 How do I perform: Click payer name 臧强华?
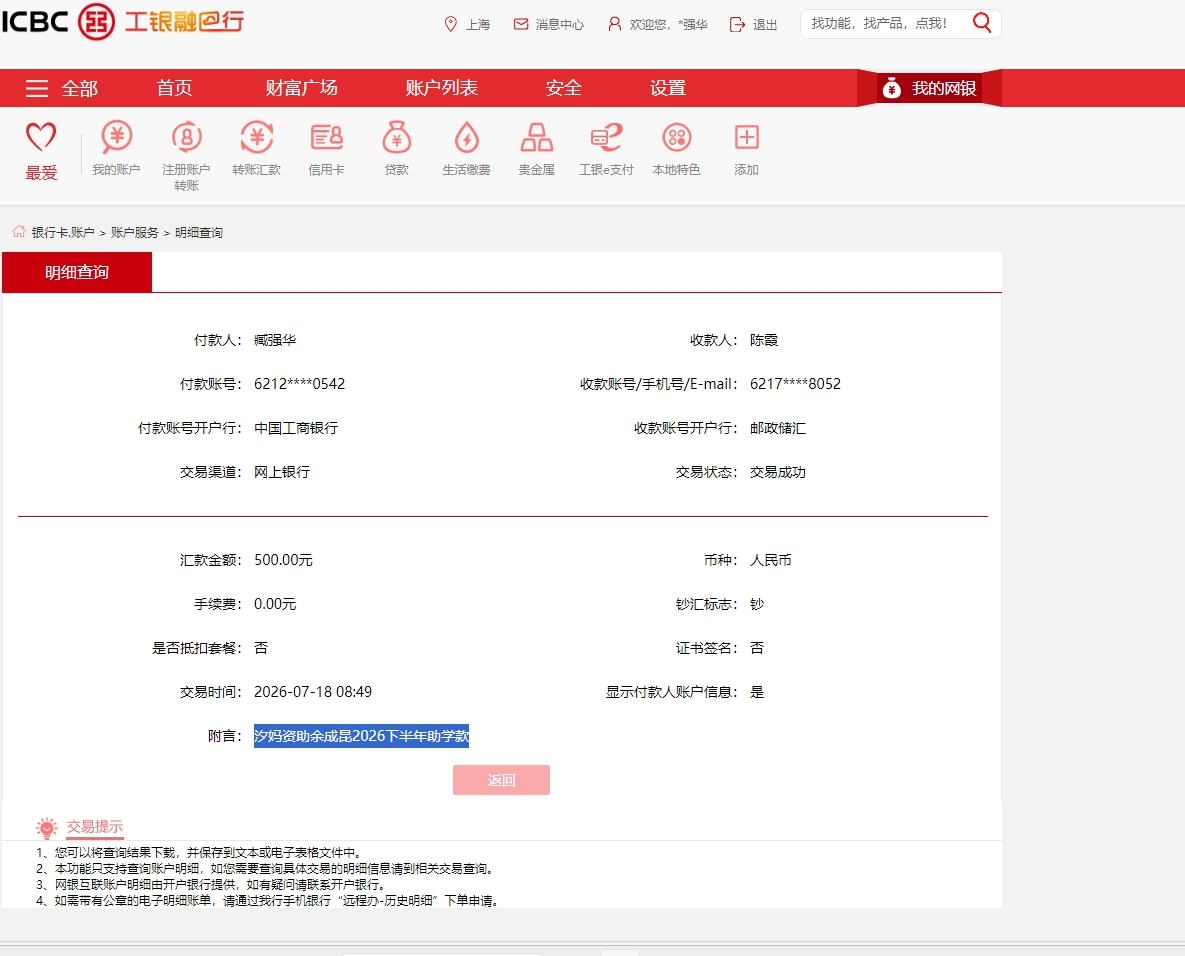tap(275, 340)
